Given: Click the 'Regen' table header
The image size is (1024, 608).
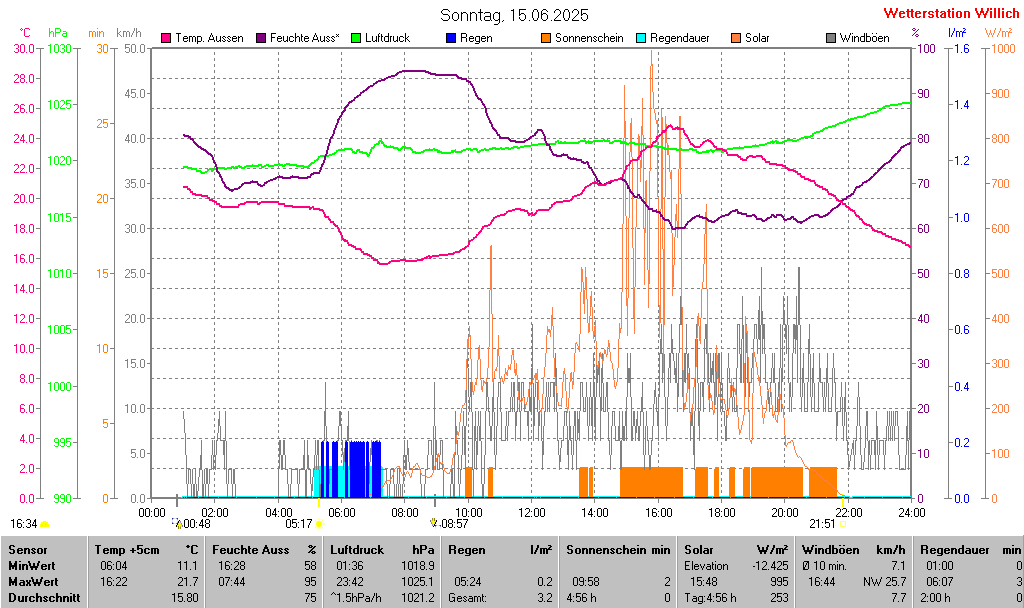Looking at the screenshot, I should (467, 551).
